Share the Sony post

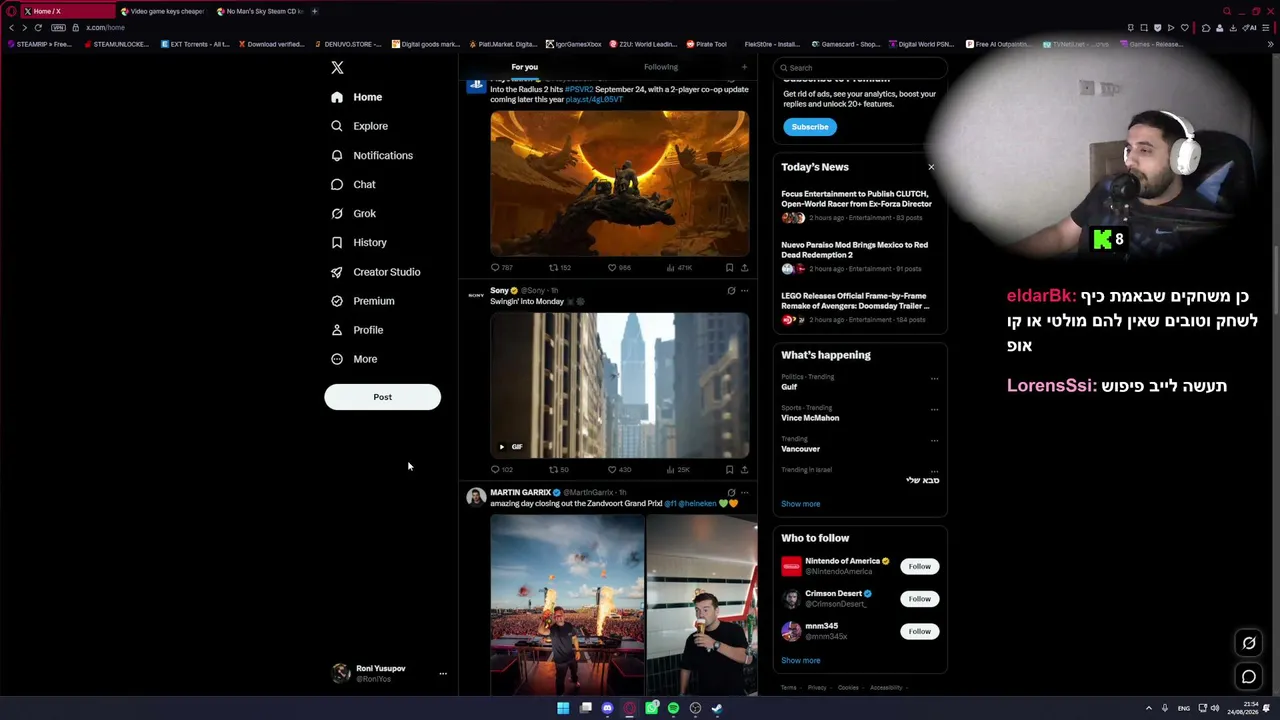click(744, 470)
